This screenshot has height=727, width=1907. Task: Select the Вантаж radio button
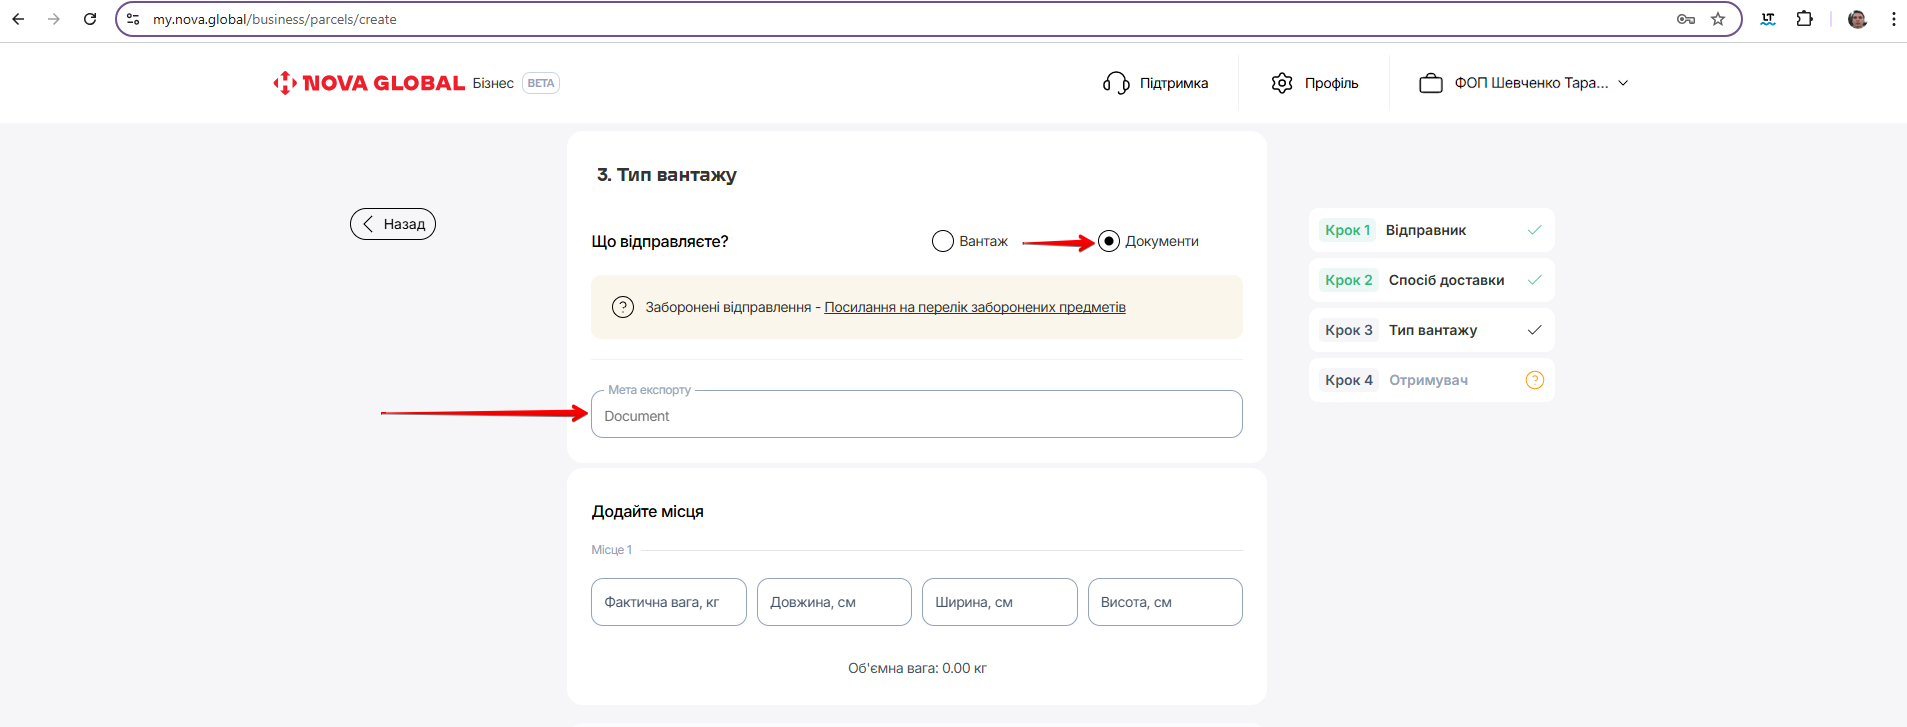[x=942, y=241]
